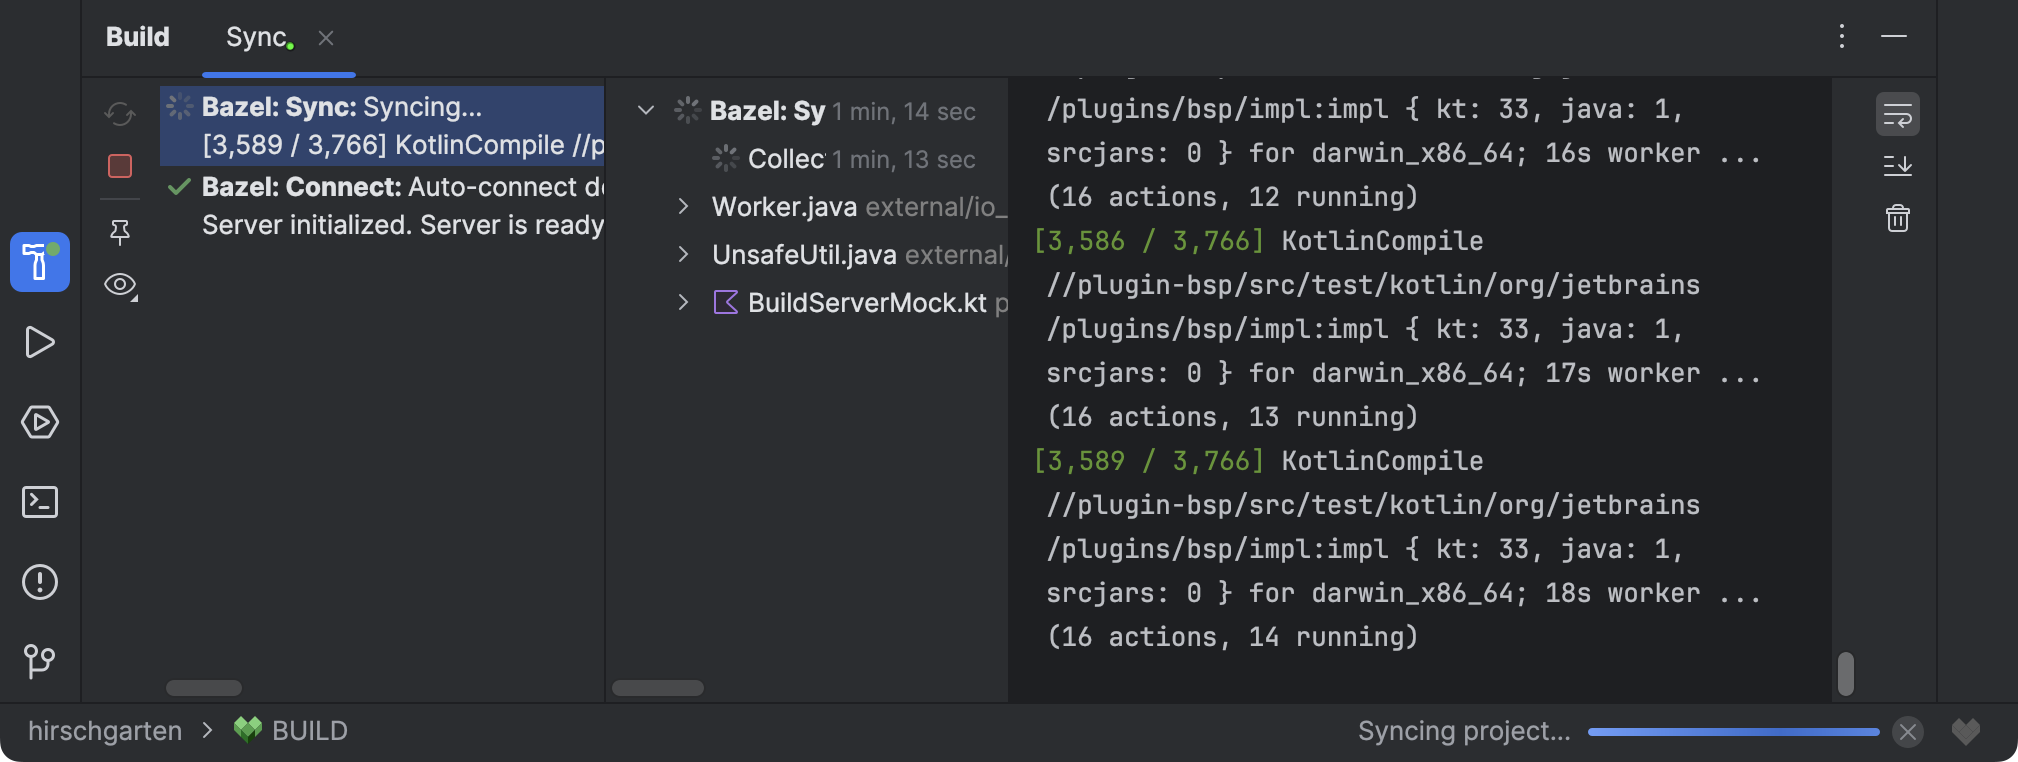Expand the Worker.java tree node
This screenshot has height=762, width=2018.
coord(684,207)
